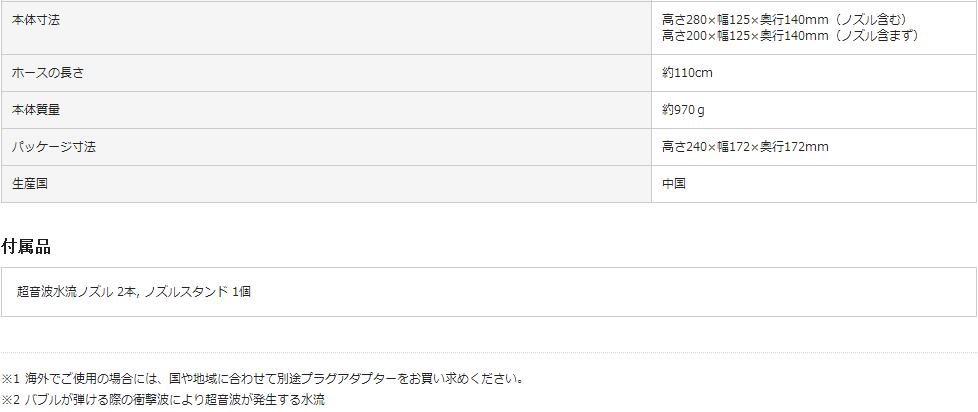
Task: Click the 生産国 row label
Action: click(29, 184)
